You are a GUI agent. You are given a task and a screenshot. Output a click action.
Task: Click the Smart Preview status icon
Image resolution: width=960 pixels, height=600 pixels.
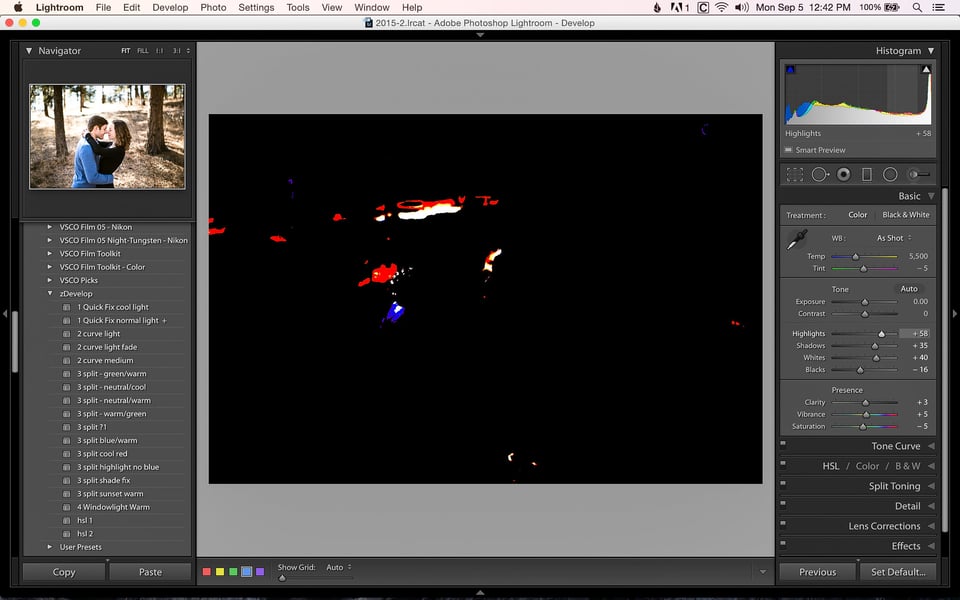[789, 150]
